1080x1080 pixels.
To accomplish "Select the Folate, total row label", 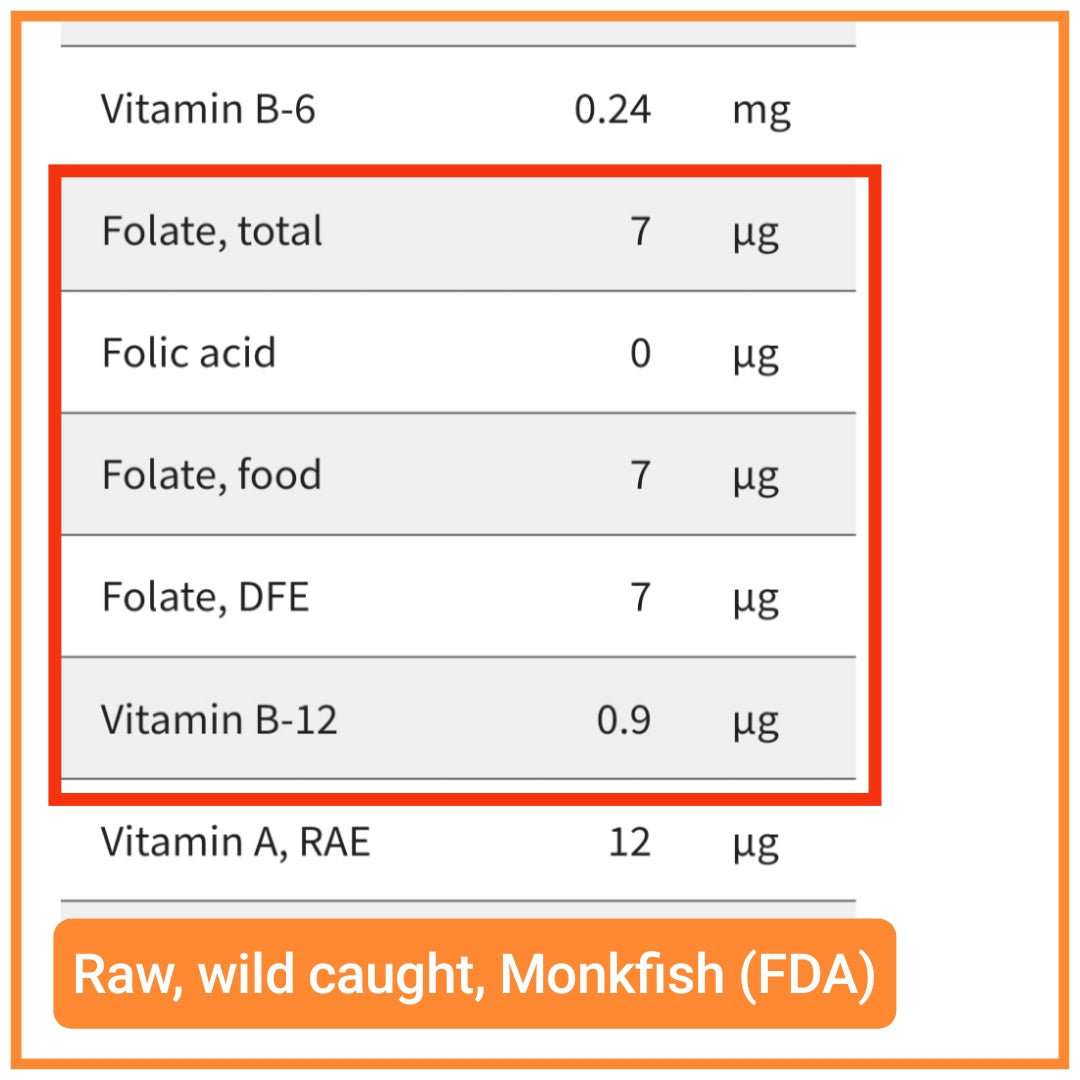I will point(212,231).
